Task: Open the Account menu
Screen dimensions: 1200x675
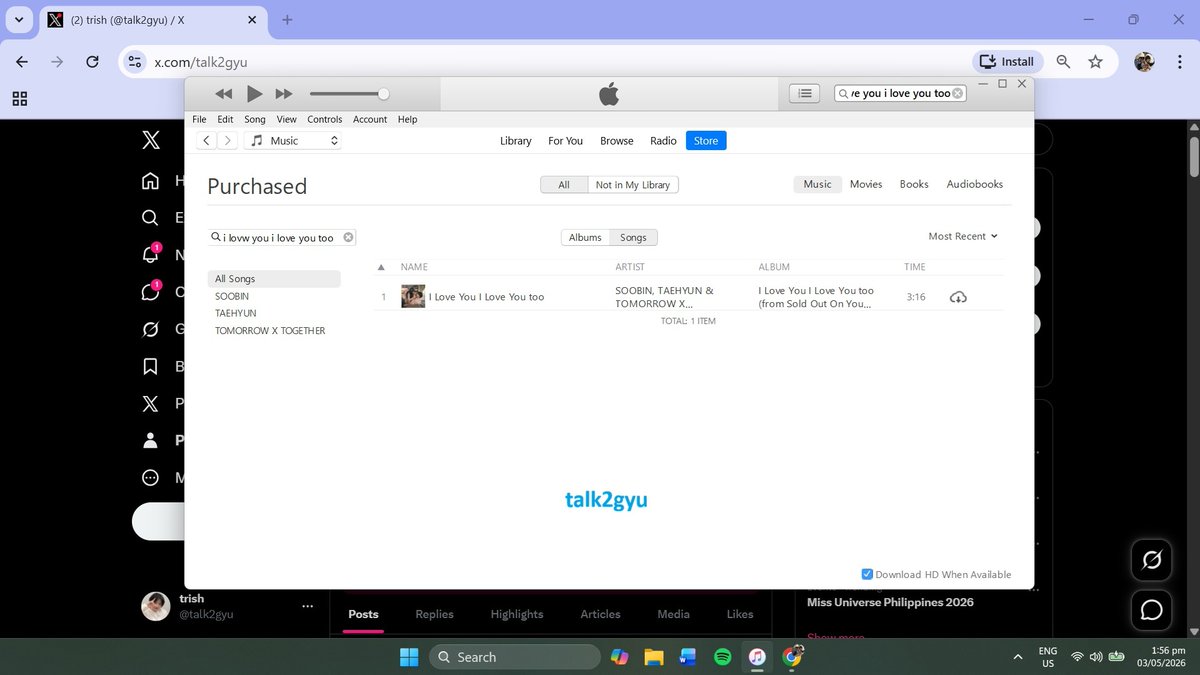Action: (x=370, y=119)
